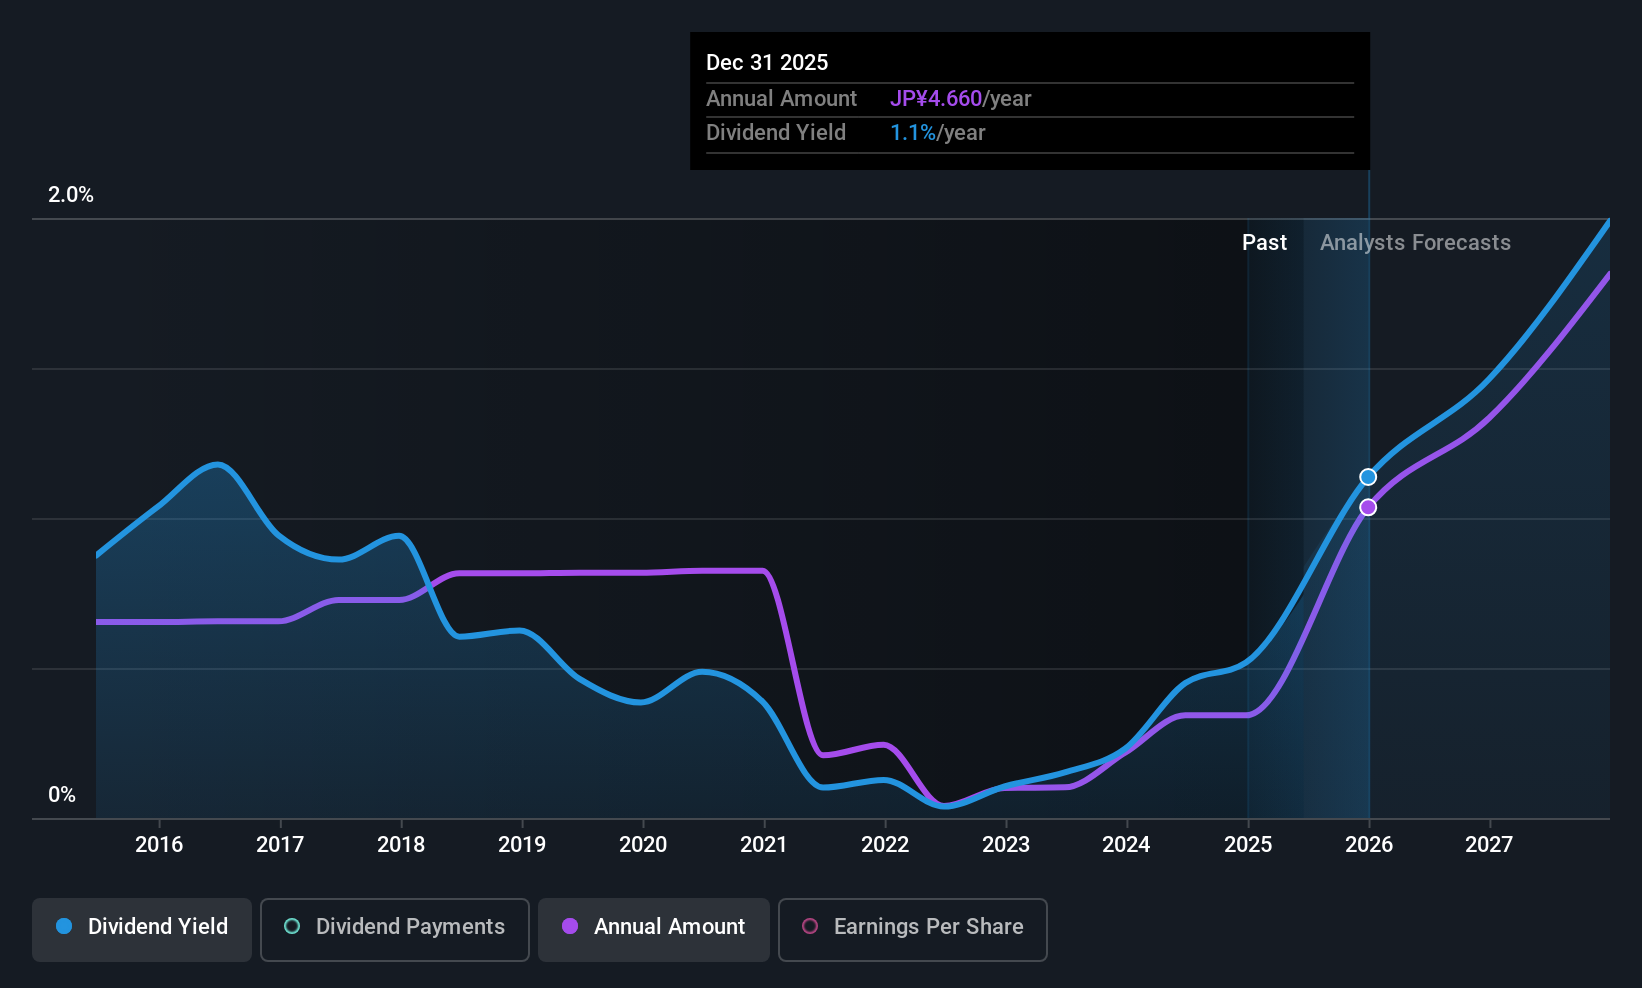Screen dimensions: 1642x988
Task: Click the 2026 x-axis year label
Action: (1369, 845)
